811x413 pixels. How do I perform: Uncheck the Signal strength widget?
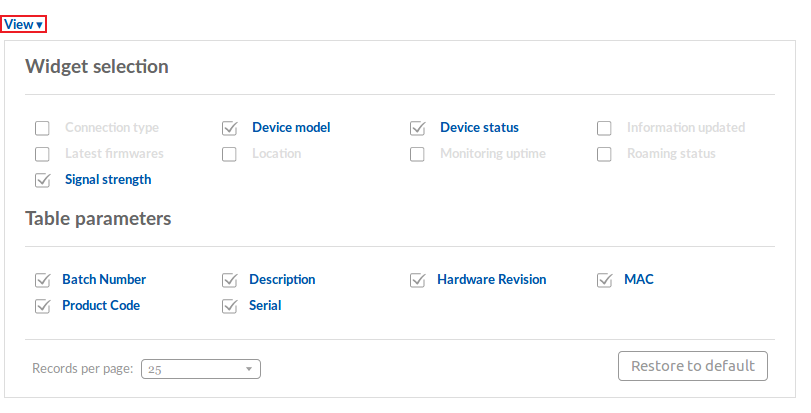(x=42, y=180)
